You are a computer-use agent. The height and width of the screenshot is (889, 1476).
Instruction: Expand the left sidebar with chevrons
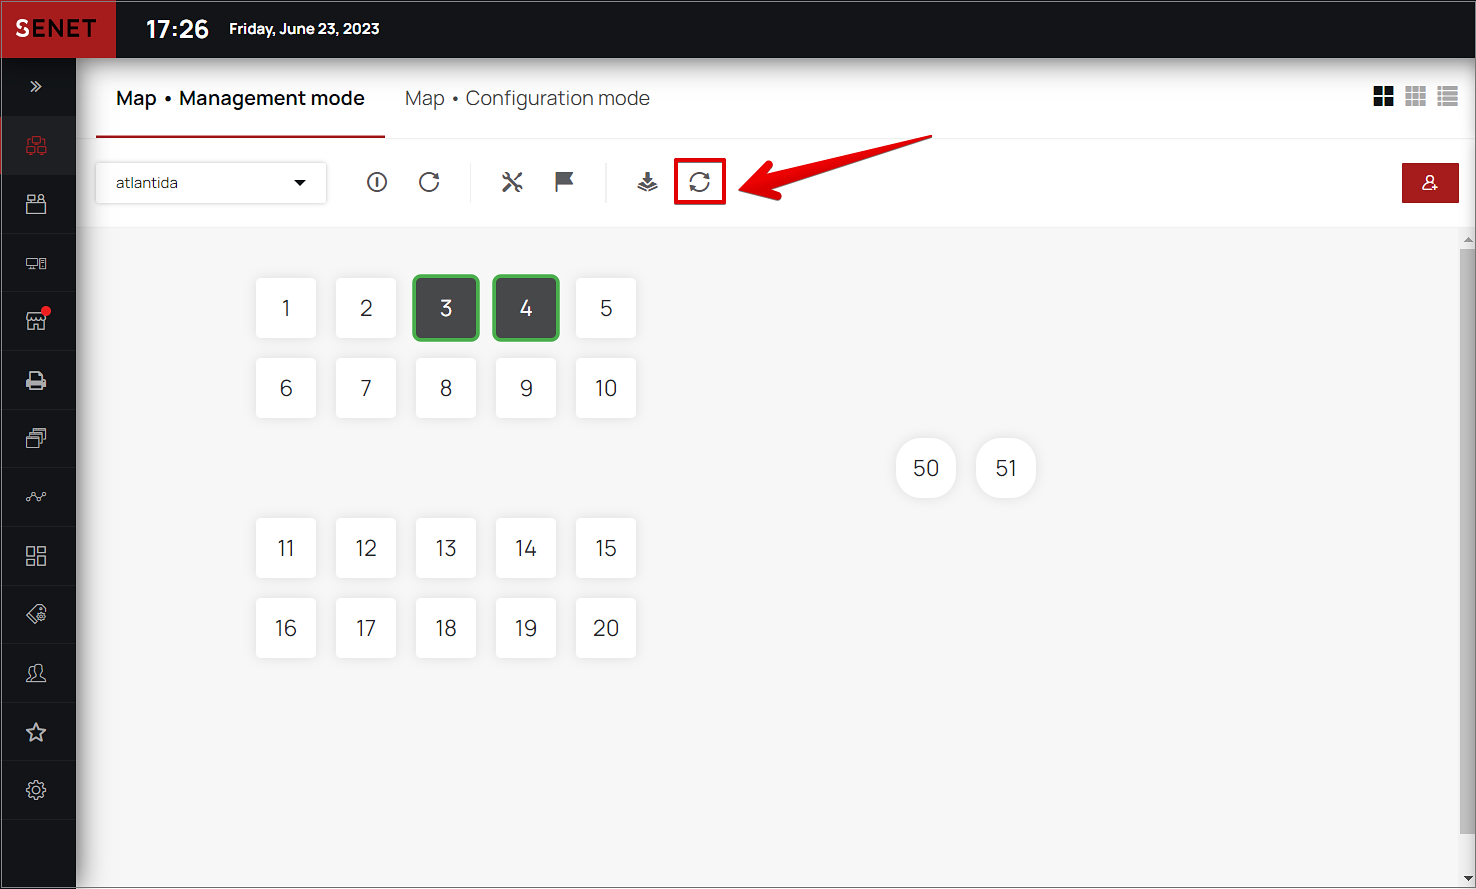36,87
